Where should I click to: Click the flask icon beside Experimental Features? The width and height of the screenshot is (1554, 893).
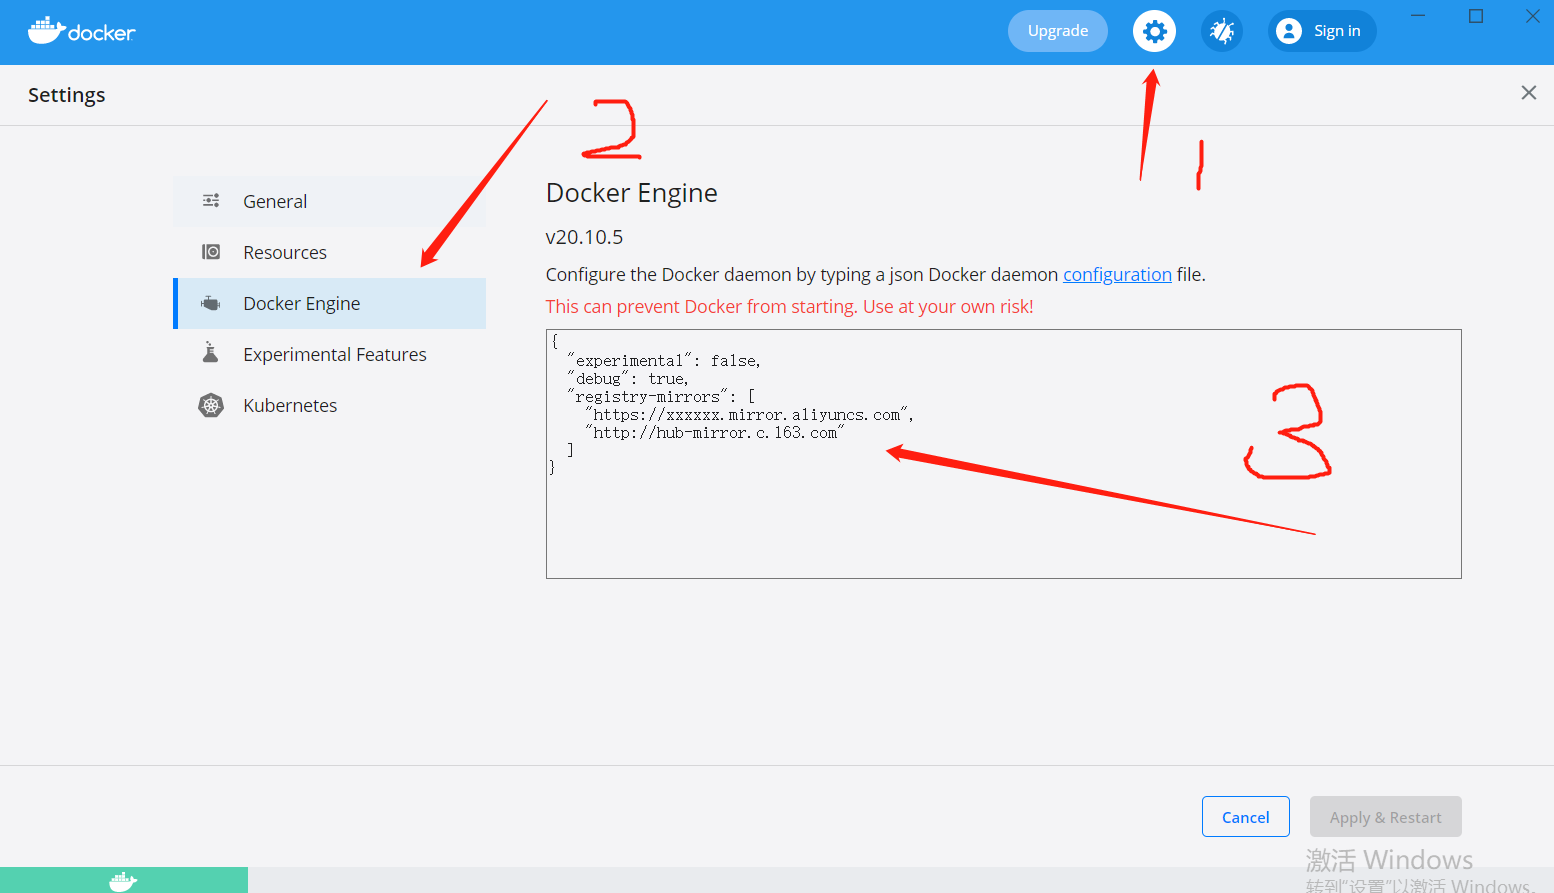(211, 353)
